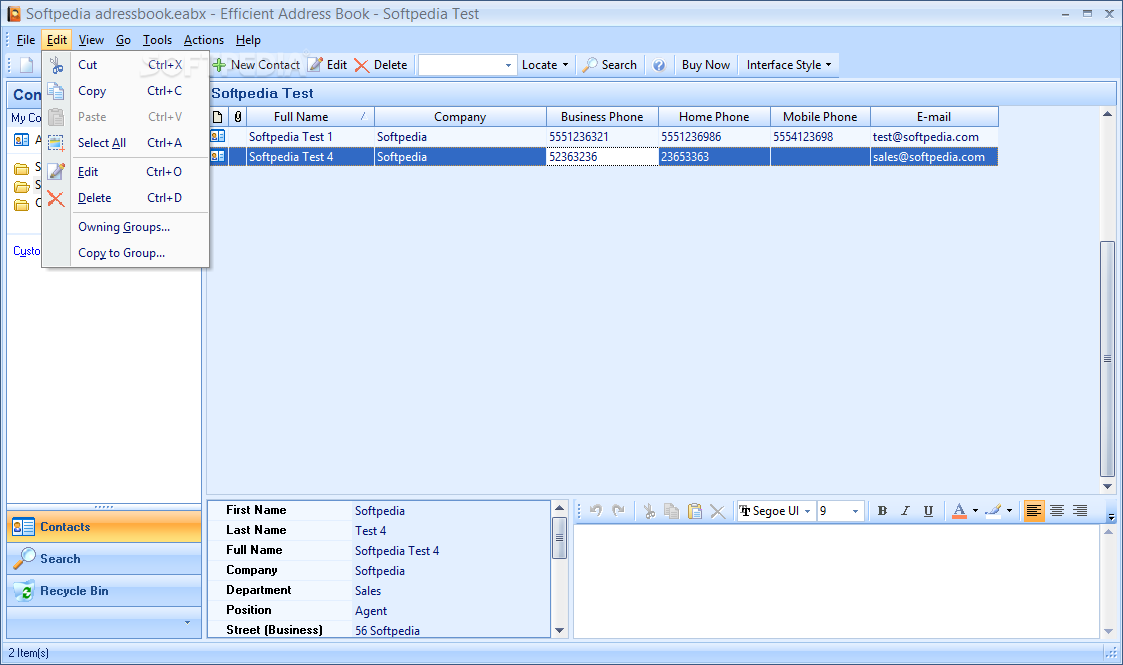
Task: Open the quick search combo box arrow
Action: coord(509,65)
